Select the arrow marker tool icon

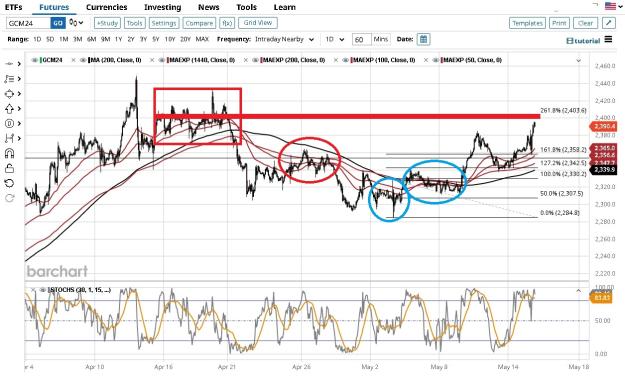[9, 108]
